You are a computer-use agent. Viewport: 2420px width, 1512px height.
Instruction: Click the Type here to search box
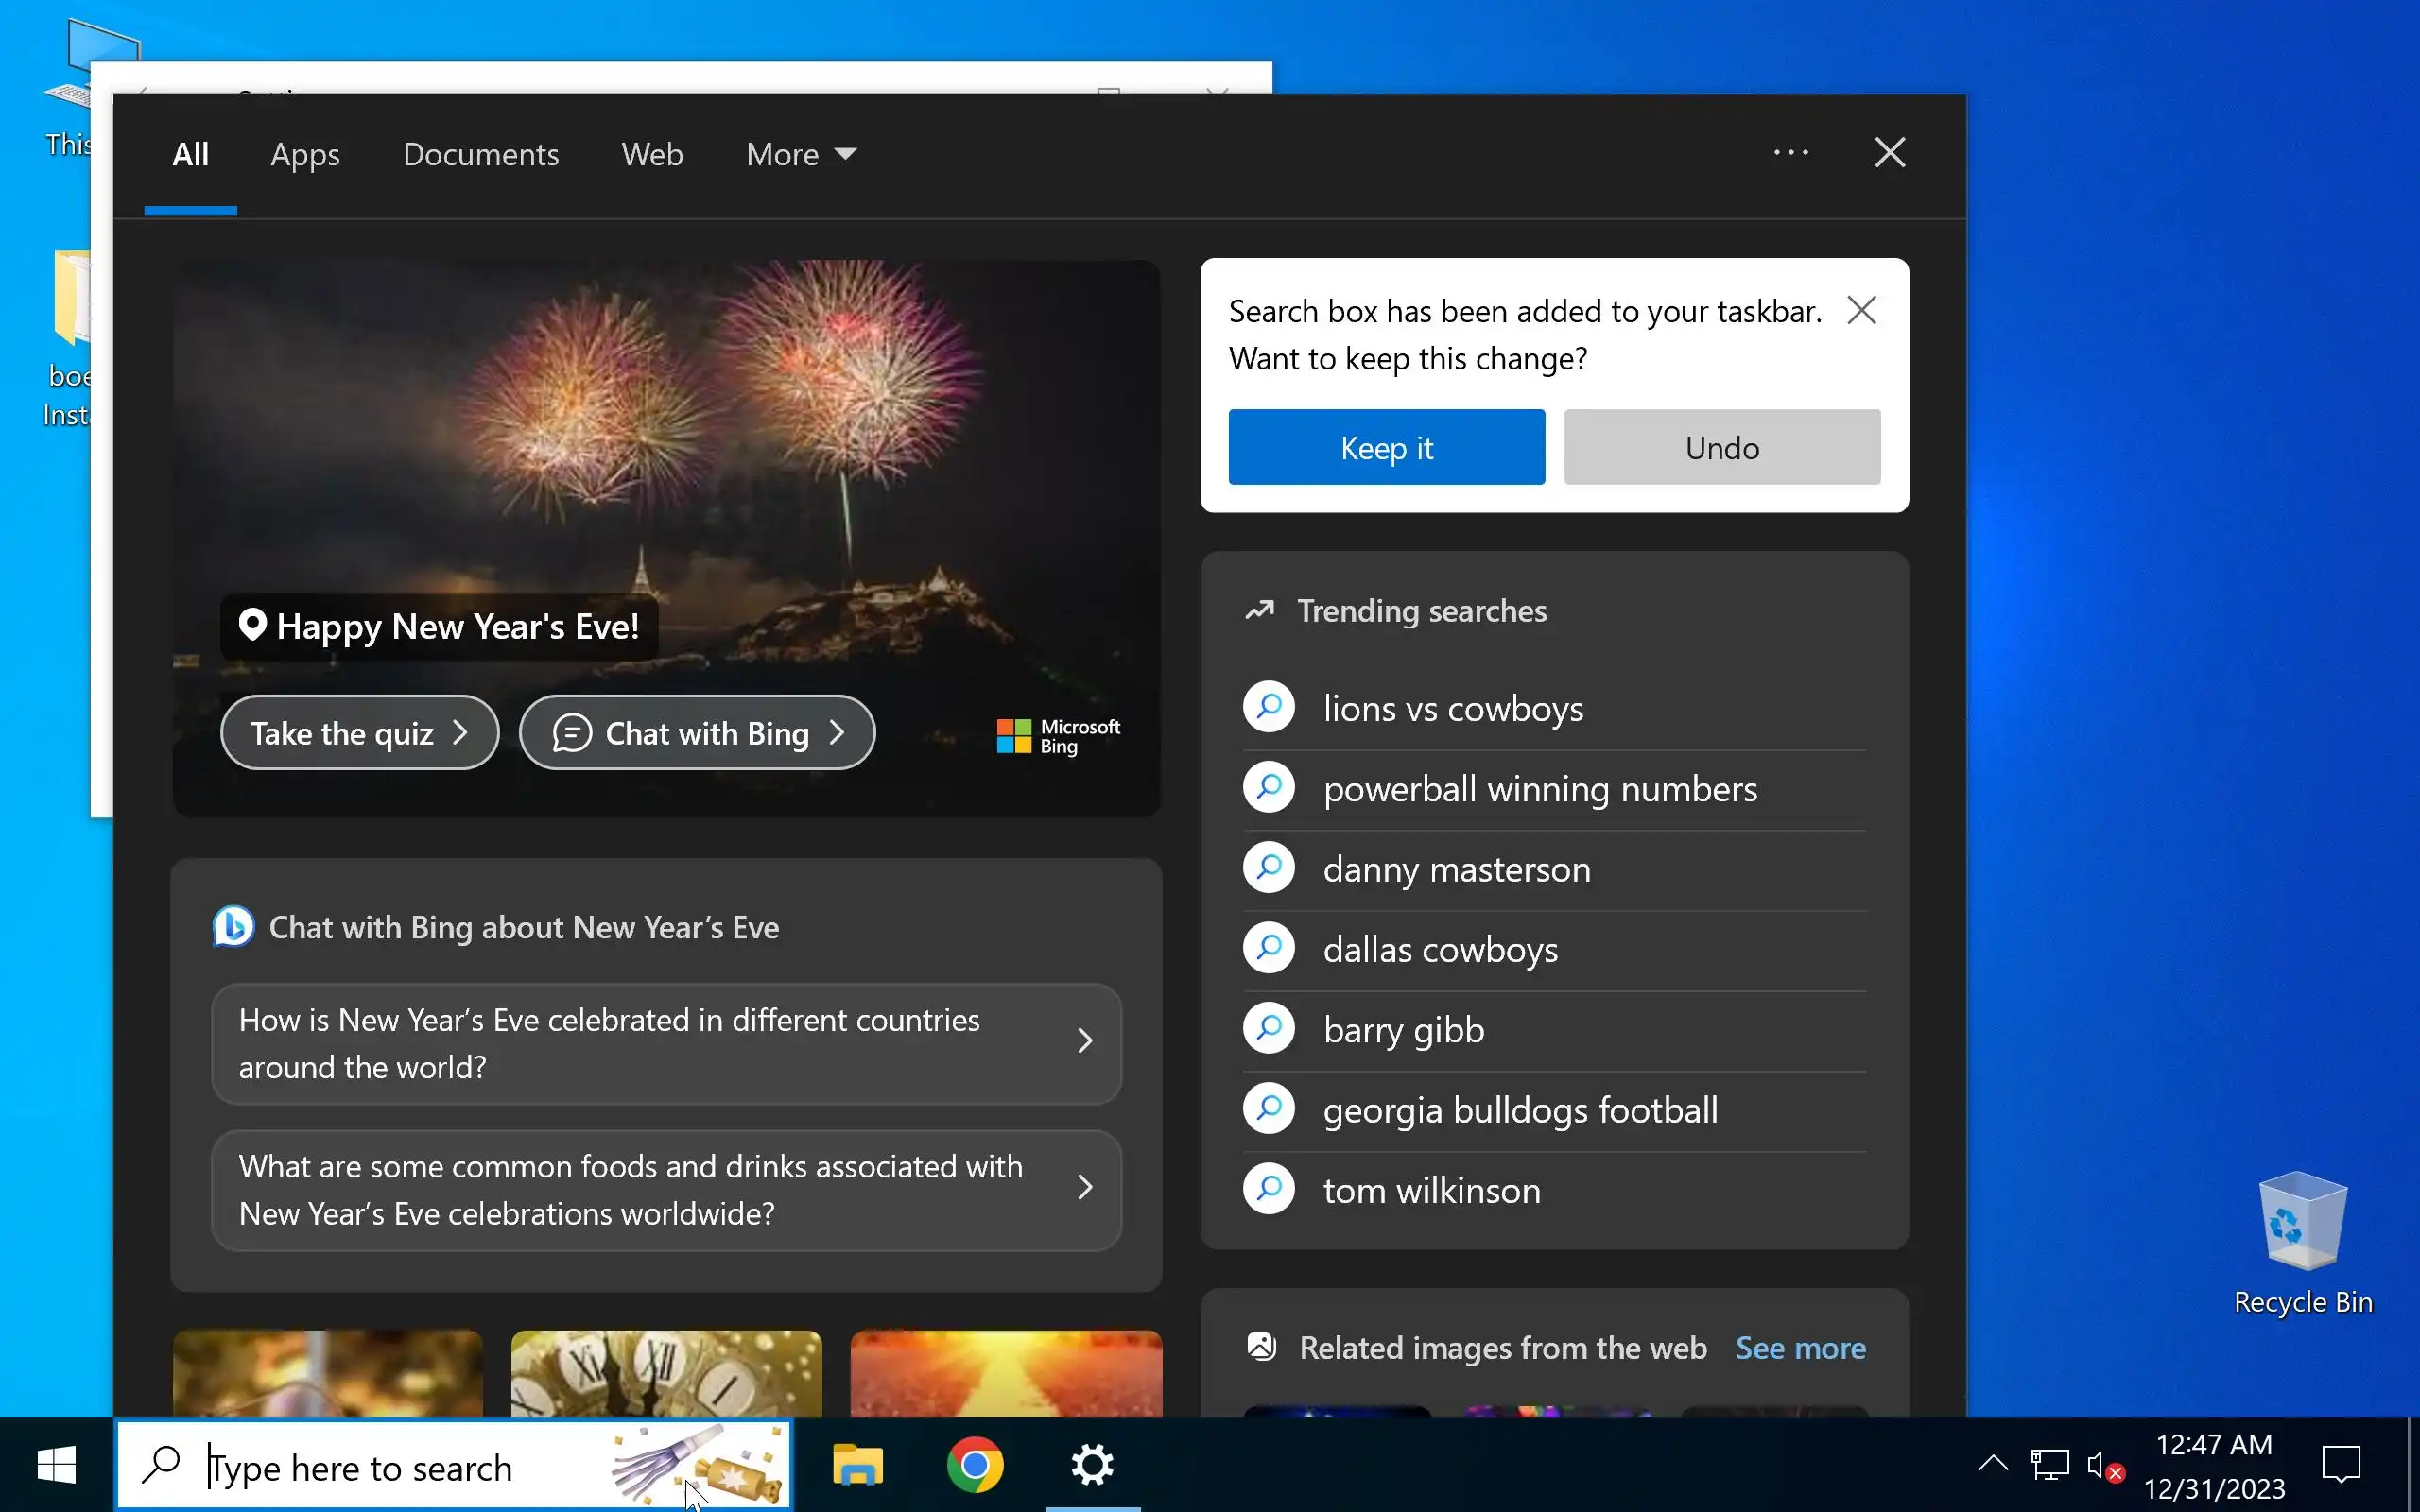(400, 1468)
